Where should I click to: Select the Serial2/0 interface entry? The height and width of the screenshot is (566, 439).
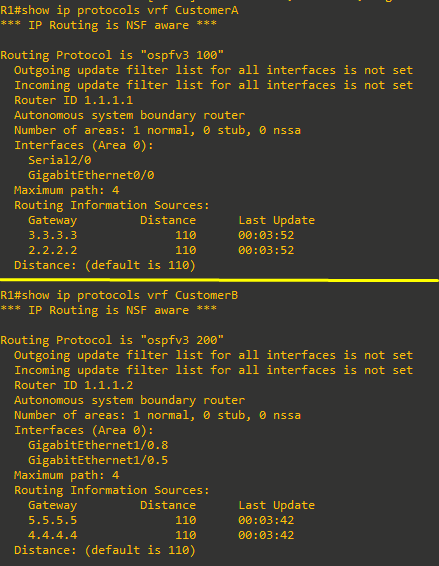[x=60, y=160]
